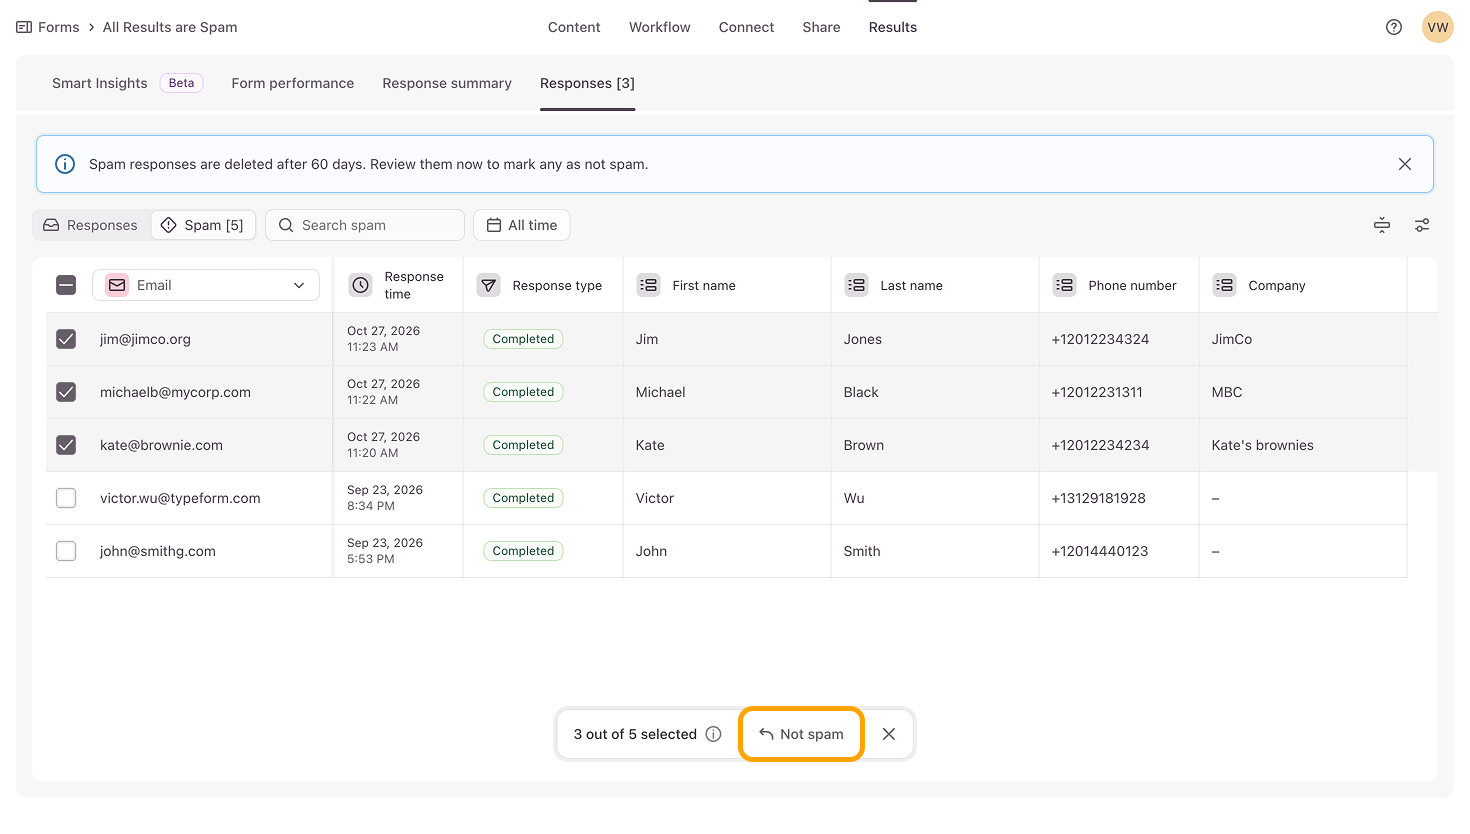Open the row height adjustment icon

[x=1382, y=225]
